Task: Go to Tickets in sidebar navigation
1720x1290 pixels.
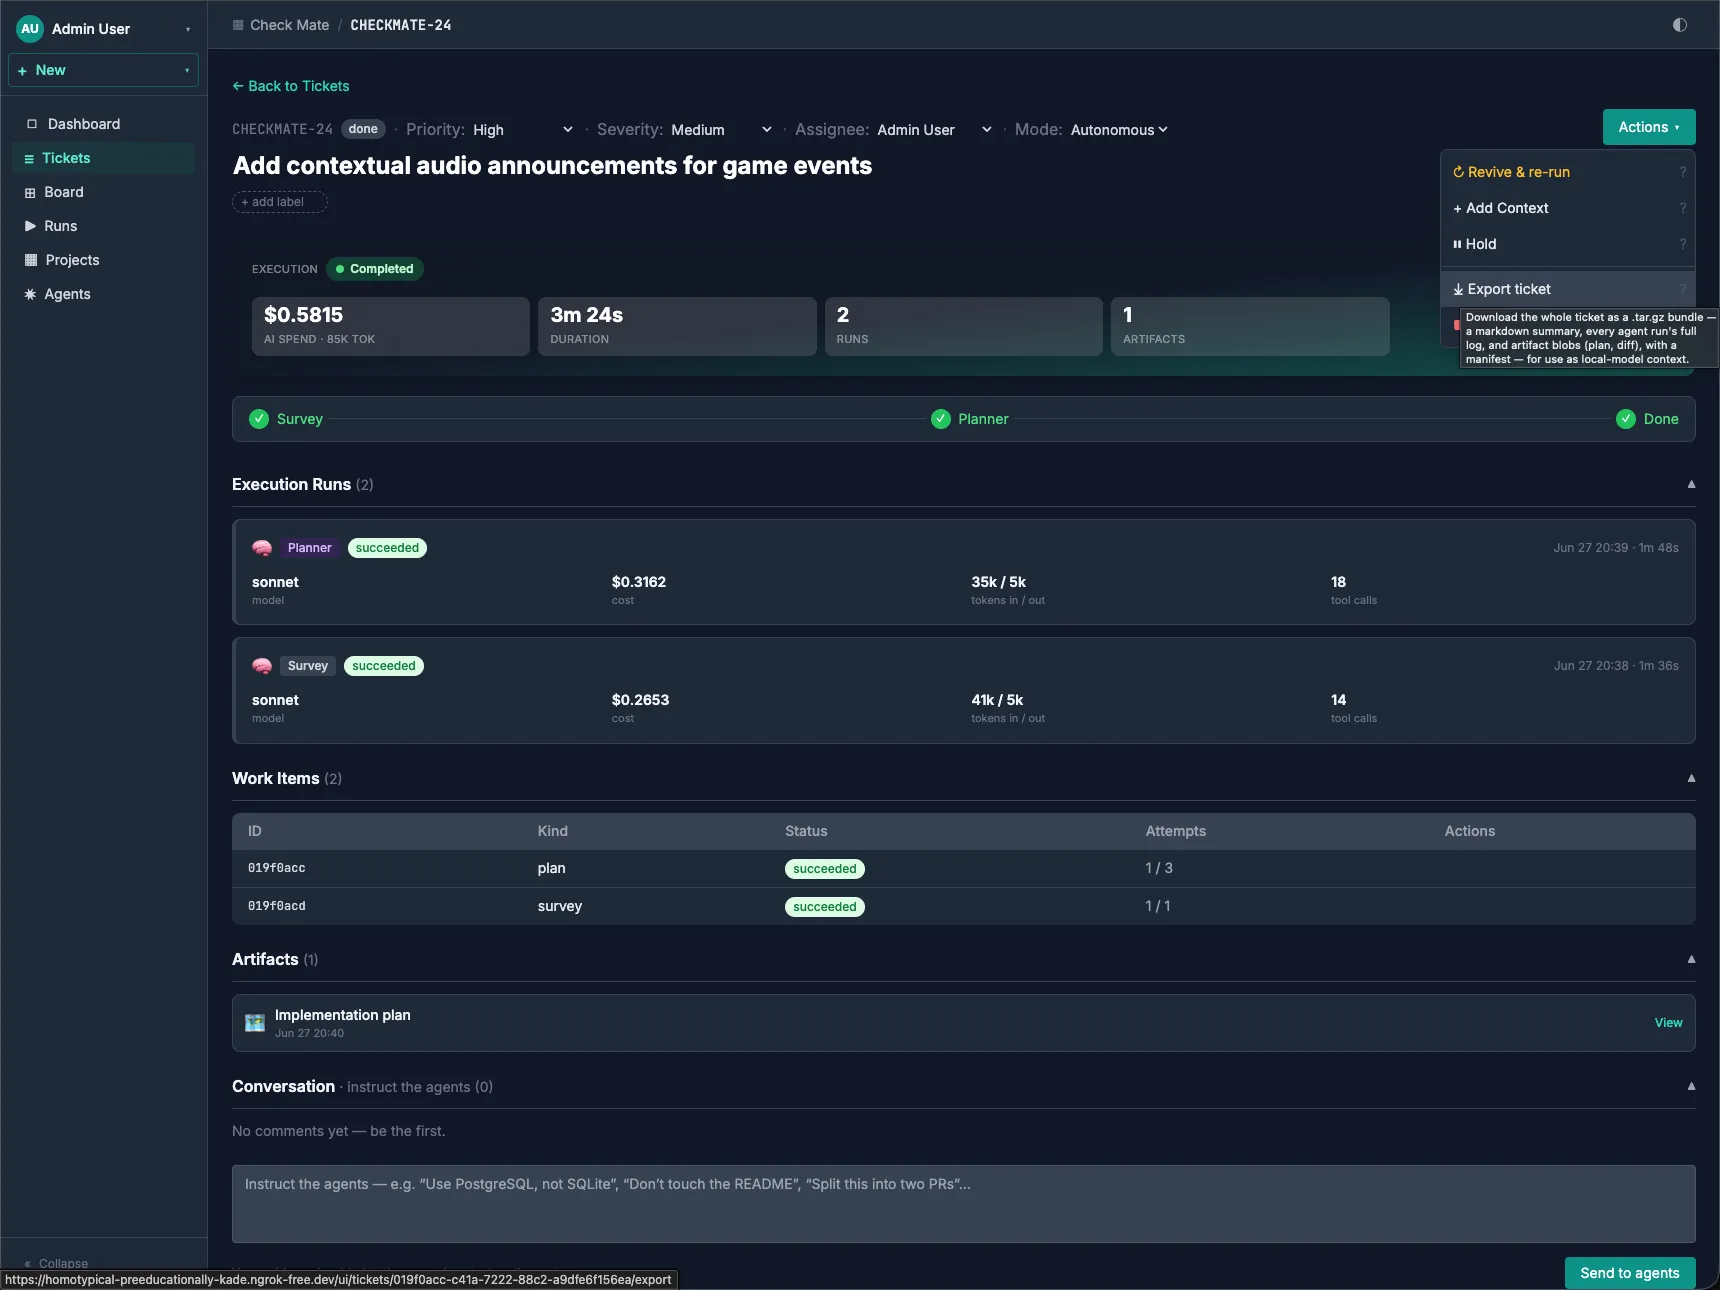Action: [x=104, y=158]
